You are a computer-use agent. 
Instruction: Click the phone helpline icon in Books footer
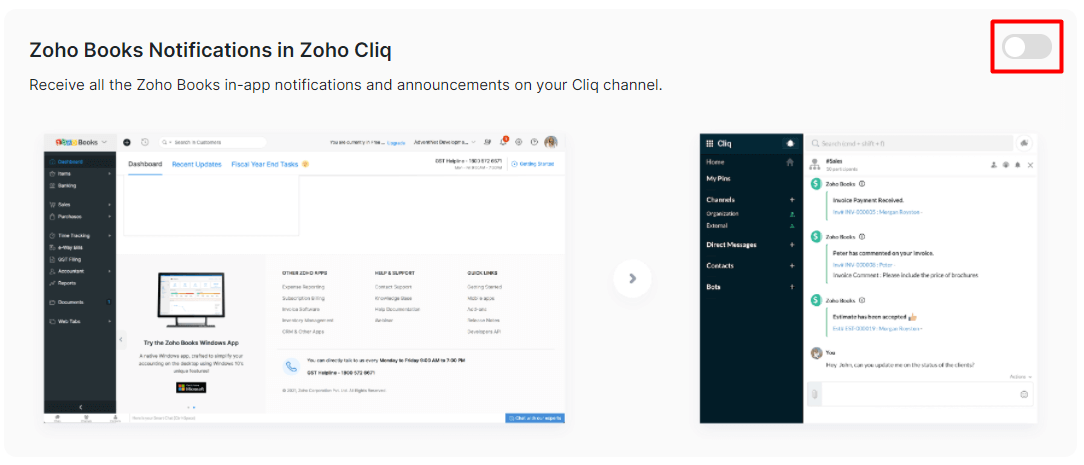292,366
